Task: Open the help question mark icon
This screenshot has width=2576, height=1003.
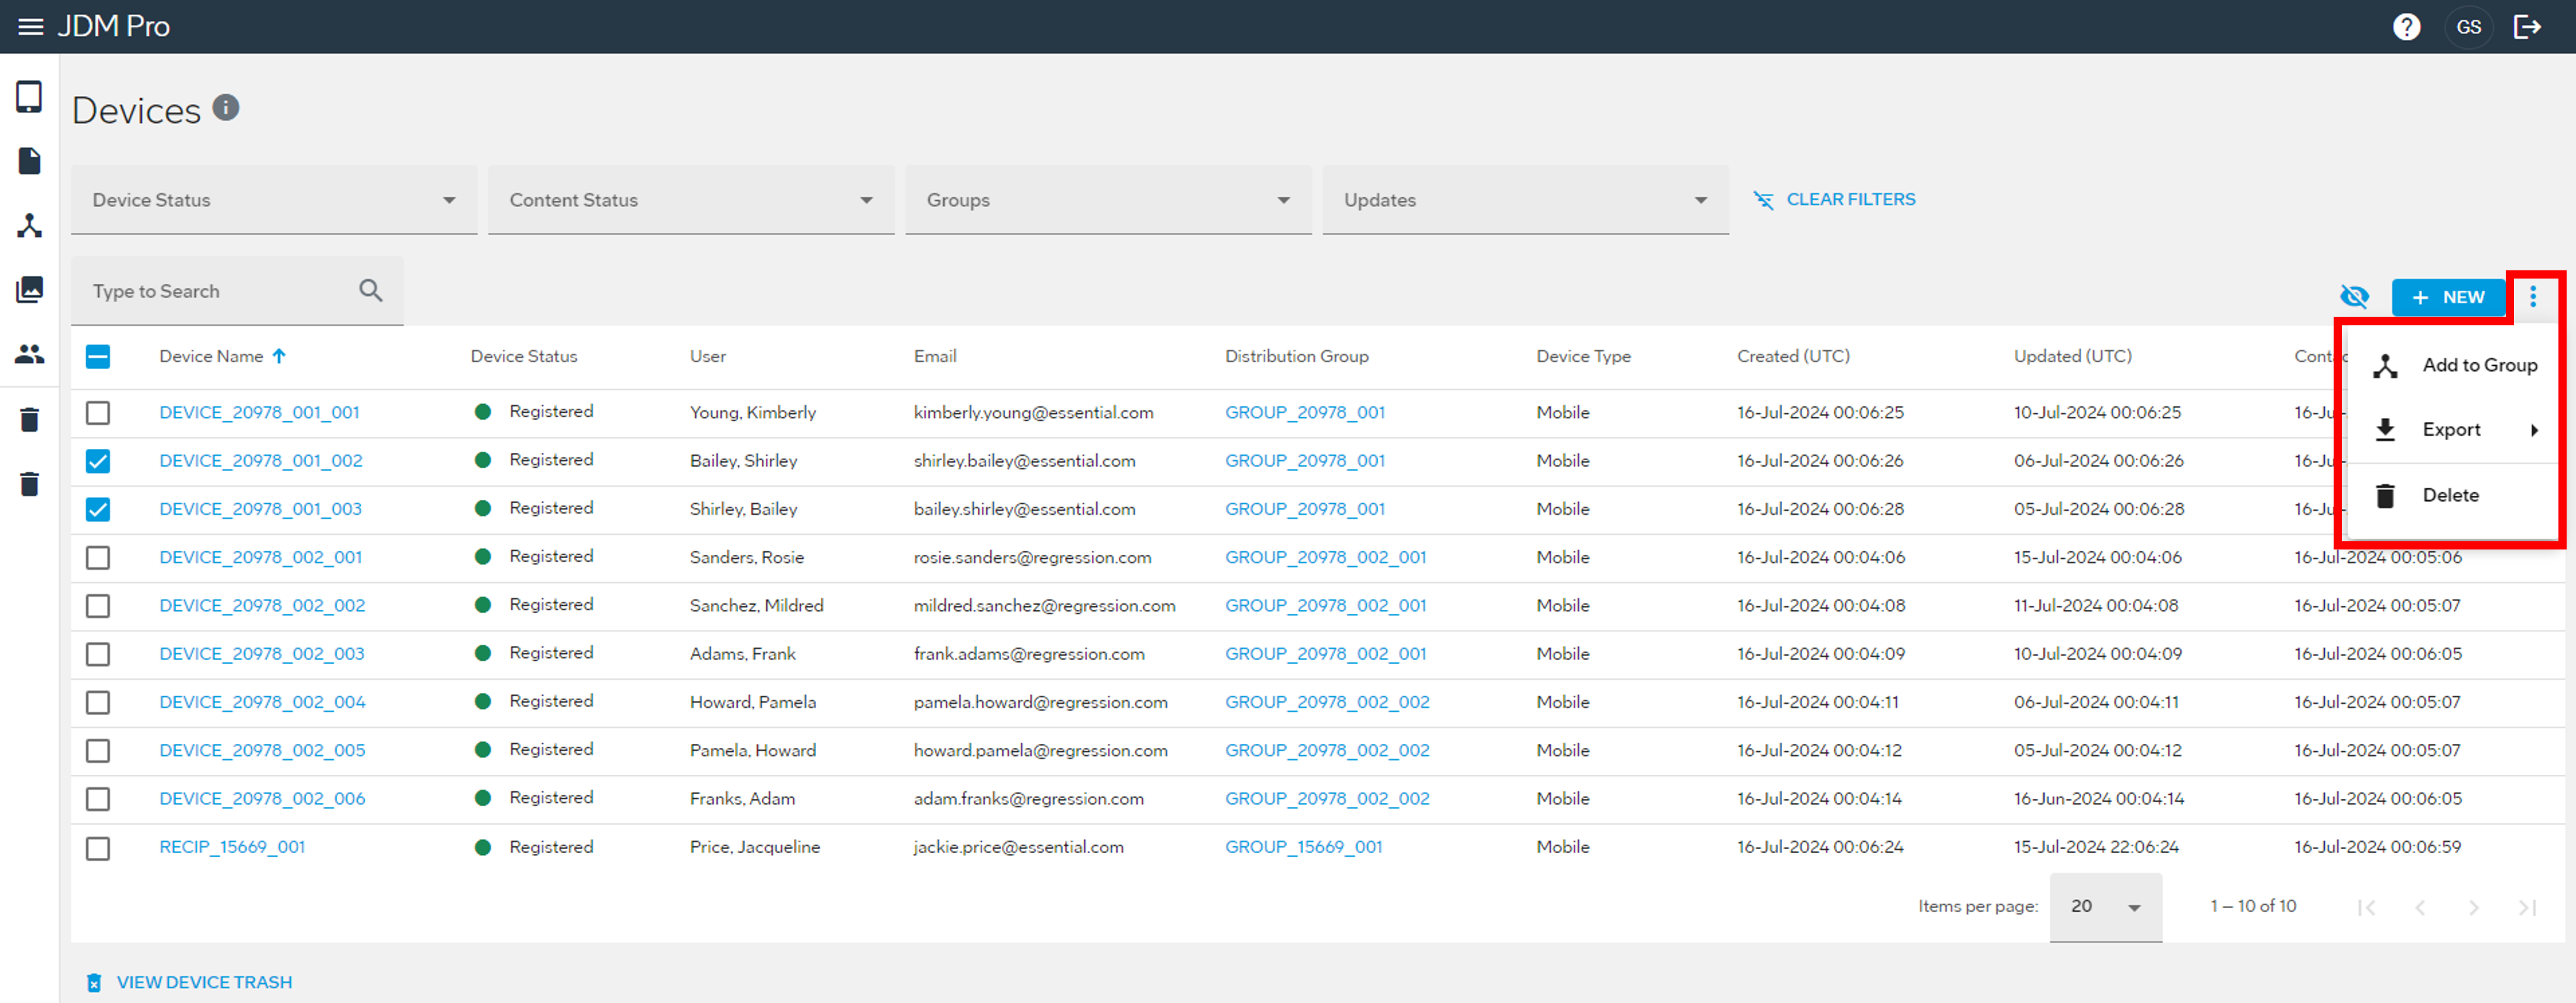Action: pos(2406,27)
